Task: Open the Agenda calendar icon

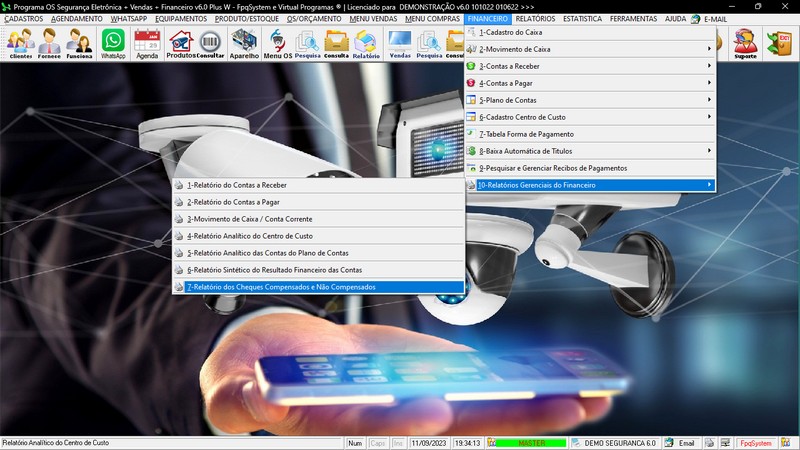Action: coord(147,43)
